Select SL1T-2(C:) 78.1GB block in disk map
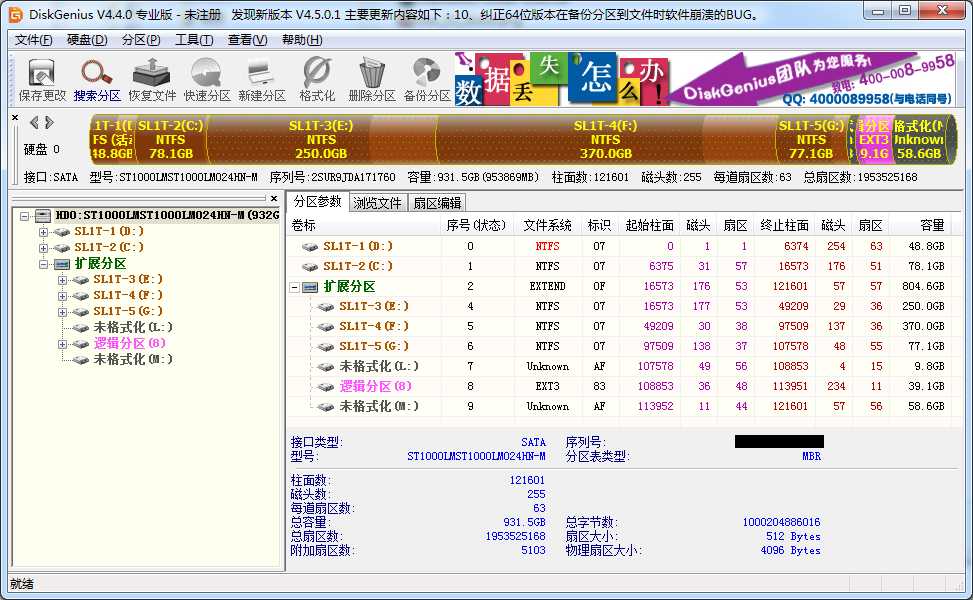The image size is (973, 600). (170, 140)
